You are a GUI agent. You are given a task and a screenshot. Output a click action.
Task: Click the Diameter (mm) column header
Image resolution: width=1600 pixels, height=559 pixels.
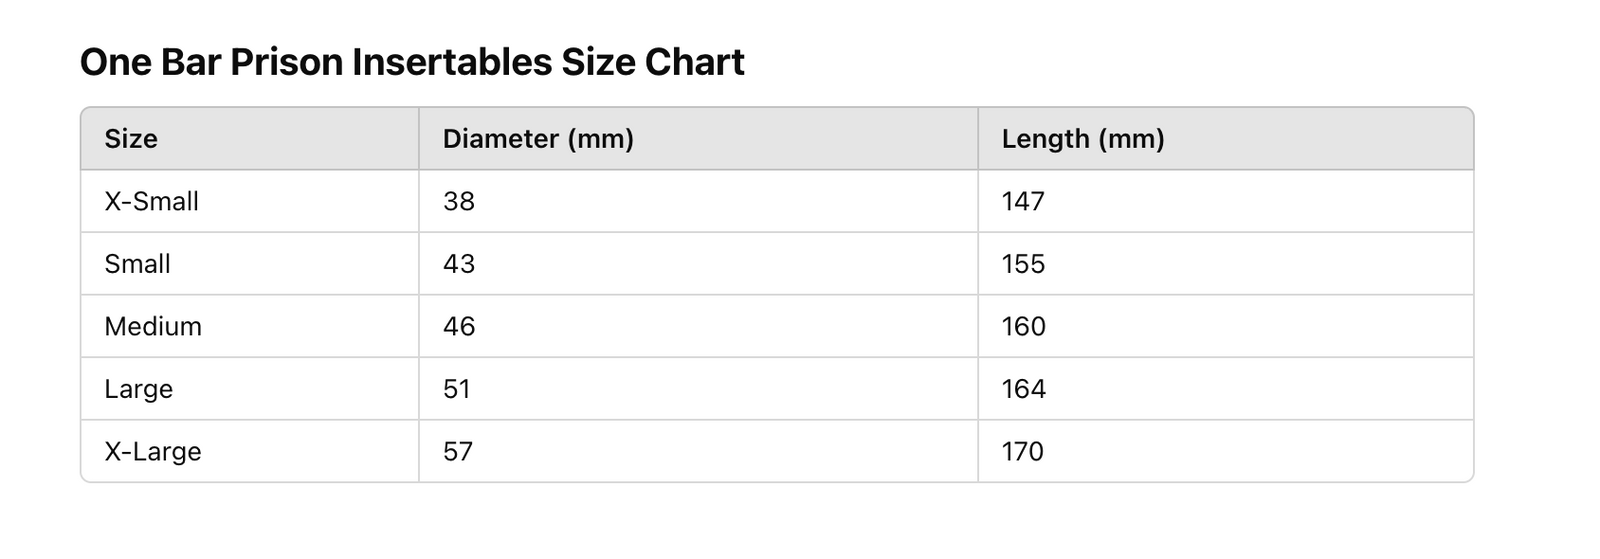tap(538, 139)
